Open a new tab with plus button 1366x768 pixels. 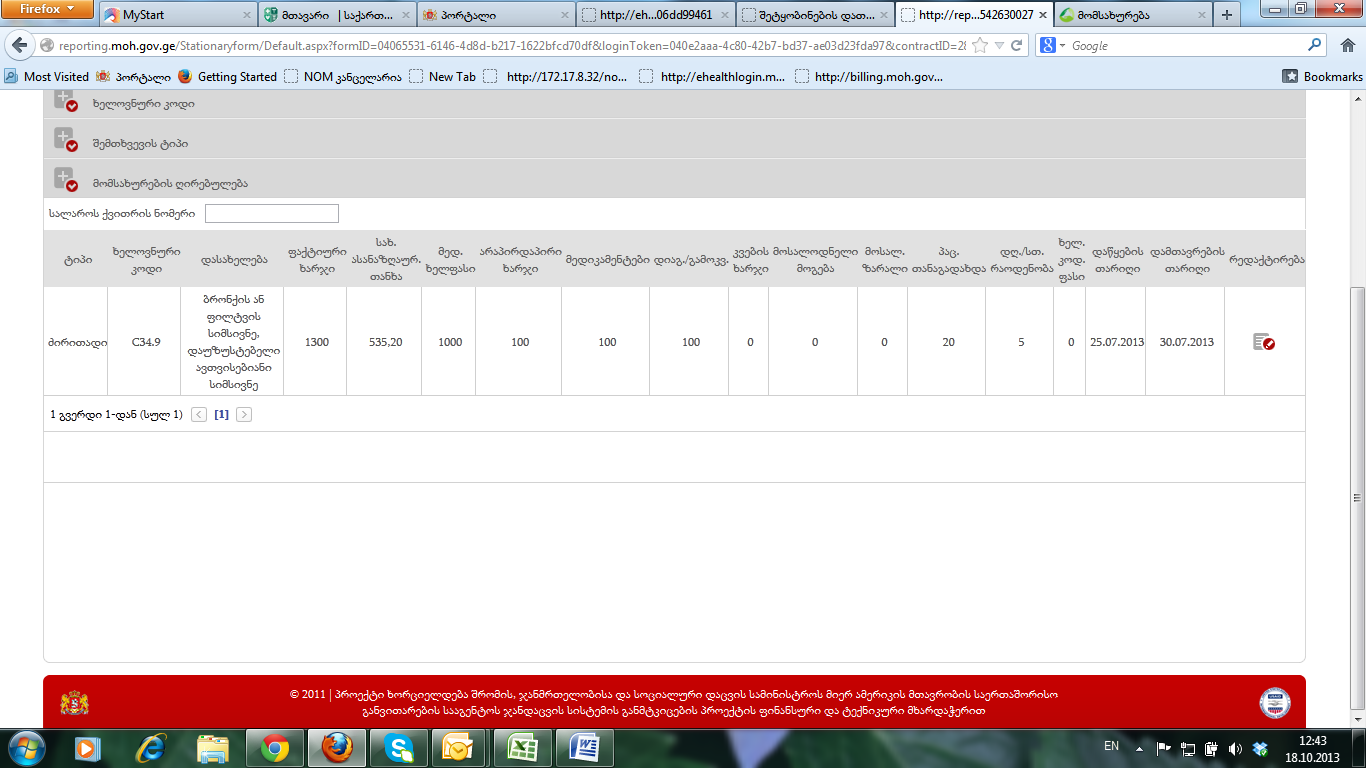(x=1227, y=15)
